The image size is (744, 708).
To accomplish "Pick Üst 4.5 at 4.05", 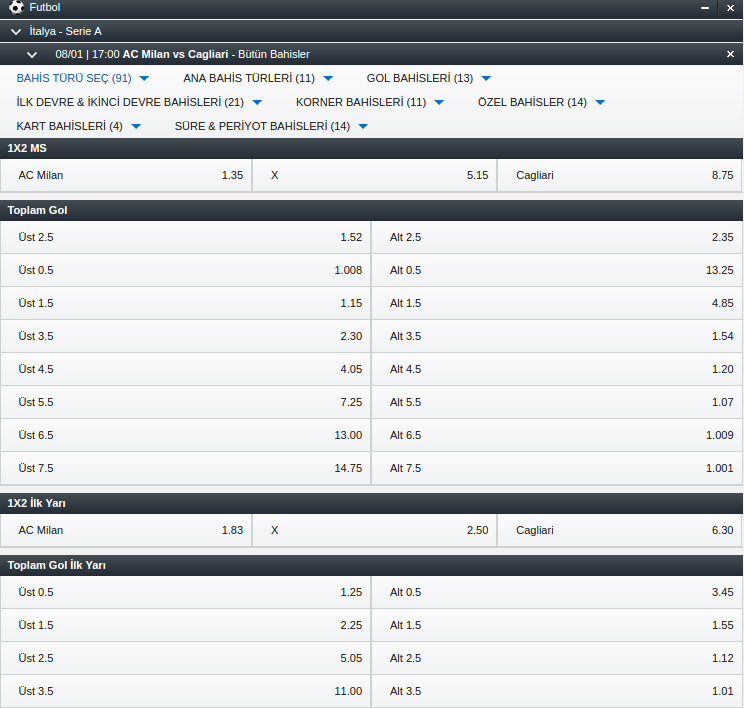I will point(186,369).
